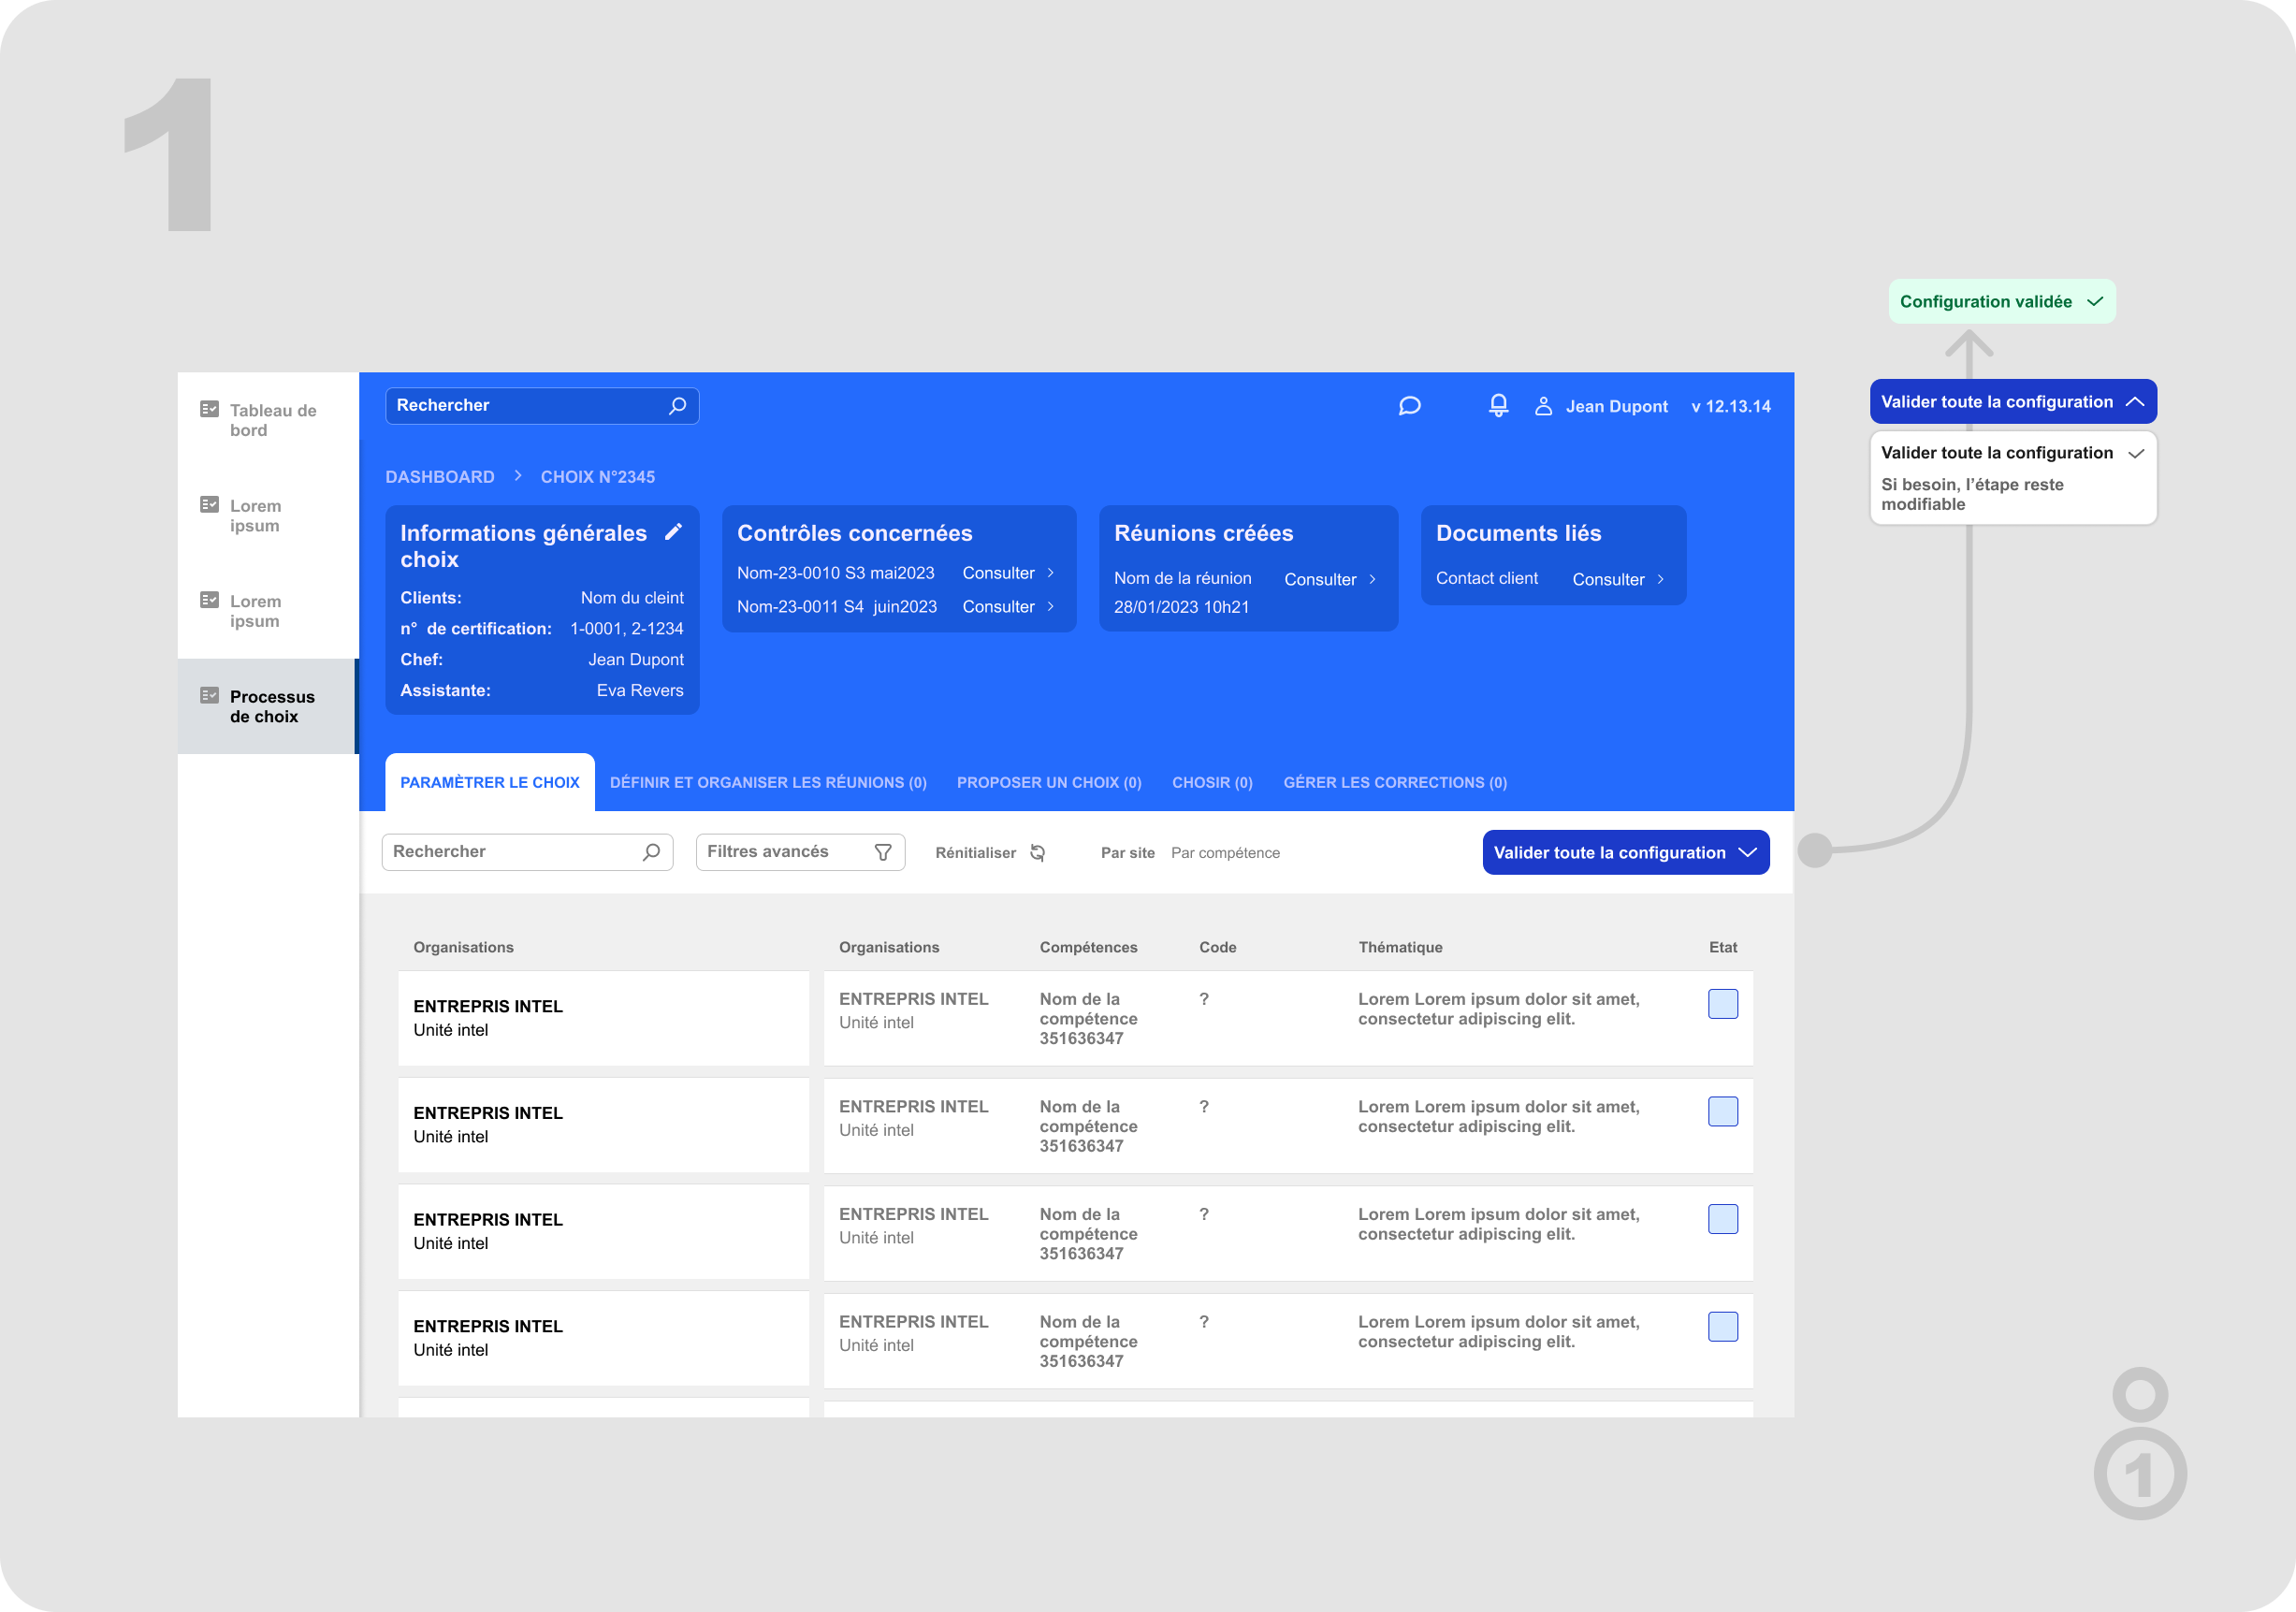The width and height of the screenshot is (2296, 1612).
Task: Click the magnifier in the lower Rechercher field
Action: click(651, 852)
